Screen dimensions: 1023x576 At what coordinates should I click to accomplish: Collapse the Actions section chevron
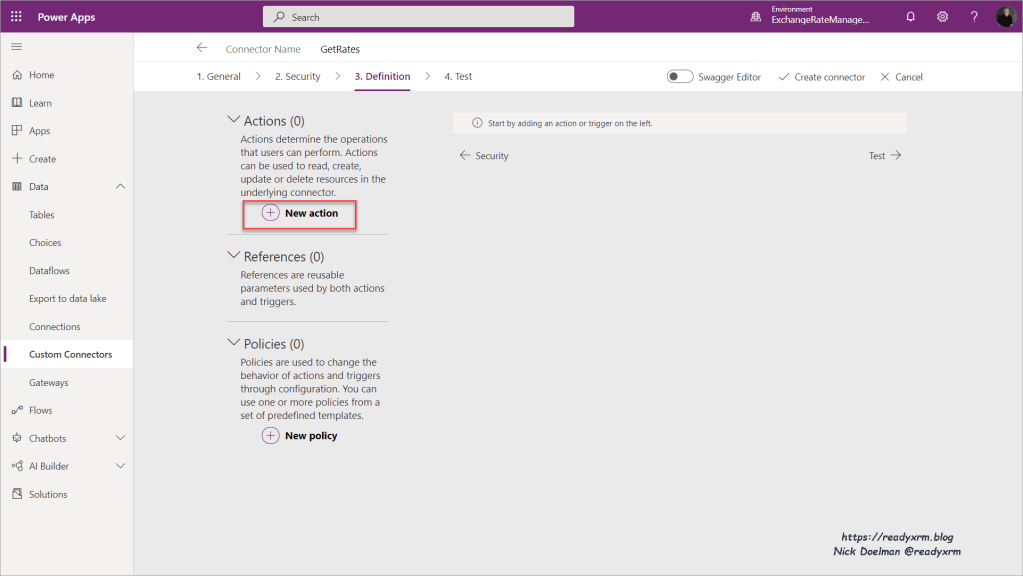pyautogui.click(x=234, y=120)
